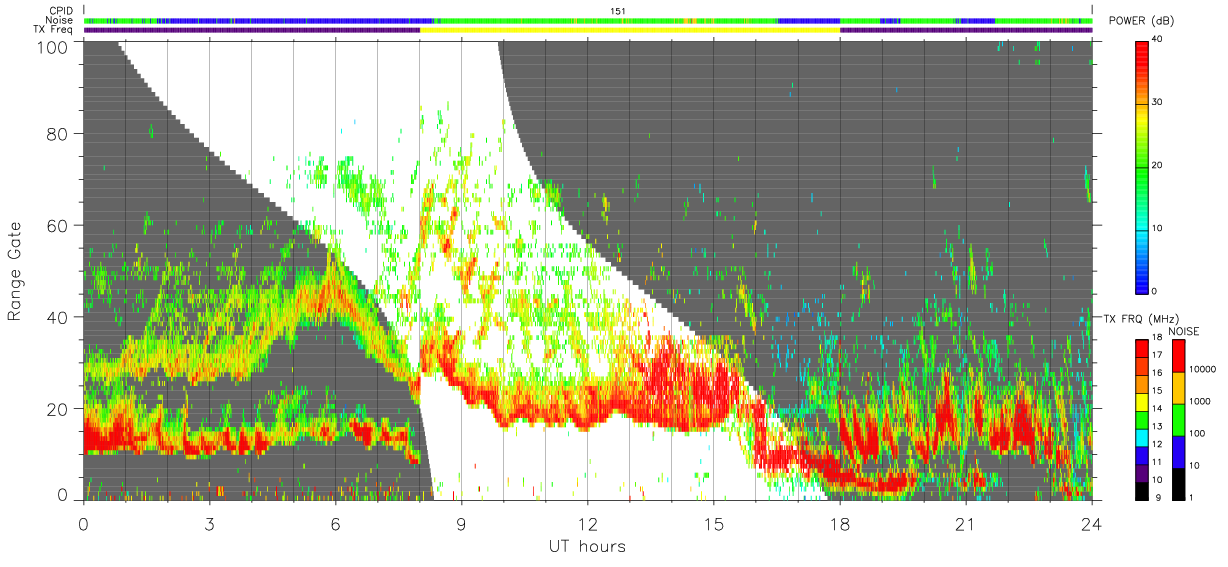Click the "Noise" row label at top left
This screenshot has height=567, width=1228.
click(60, 20)
